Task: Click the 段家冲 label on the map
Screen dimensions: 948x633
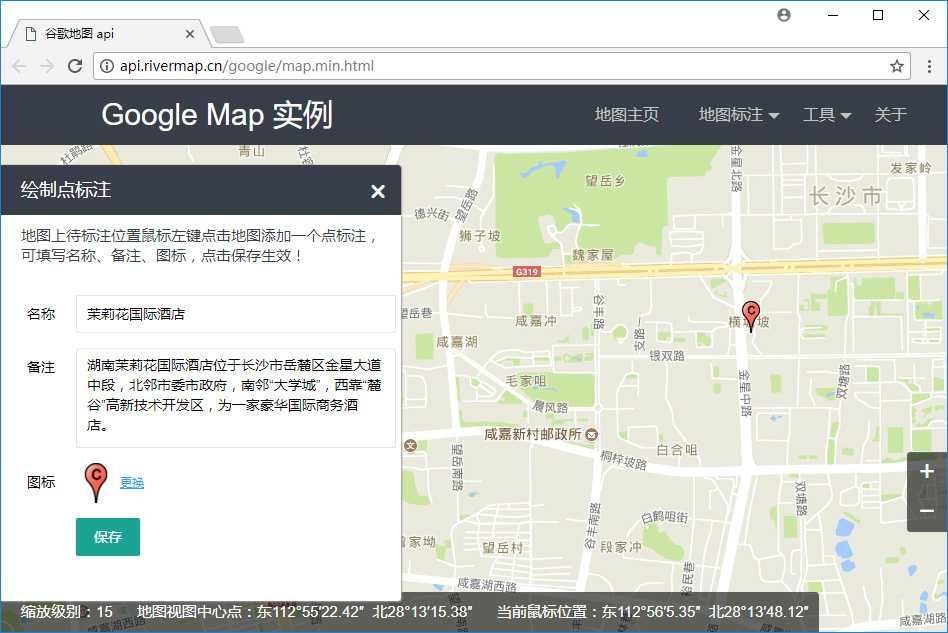Action: point(621,547)
